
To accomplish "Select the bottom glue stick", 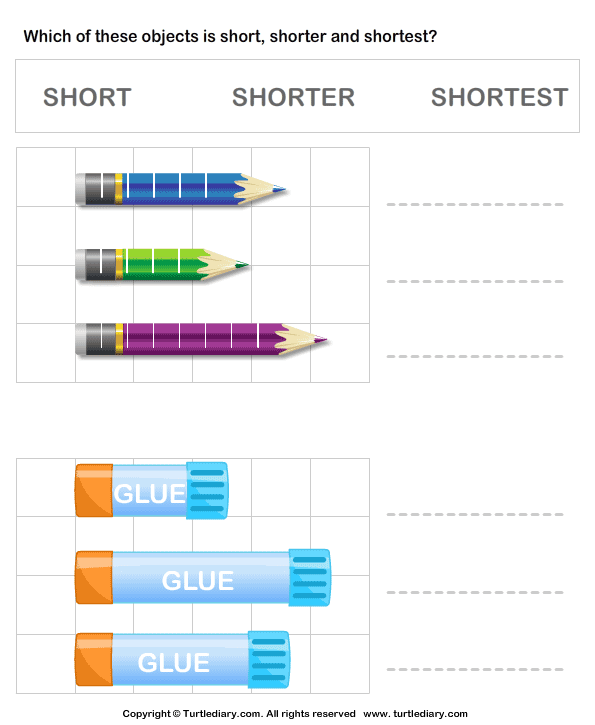I will point(183,660).
